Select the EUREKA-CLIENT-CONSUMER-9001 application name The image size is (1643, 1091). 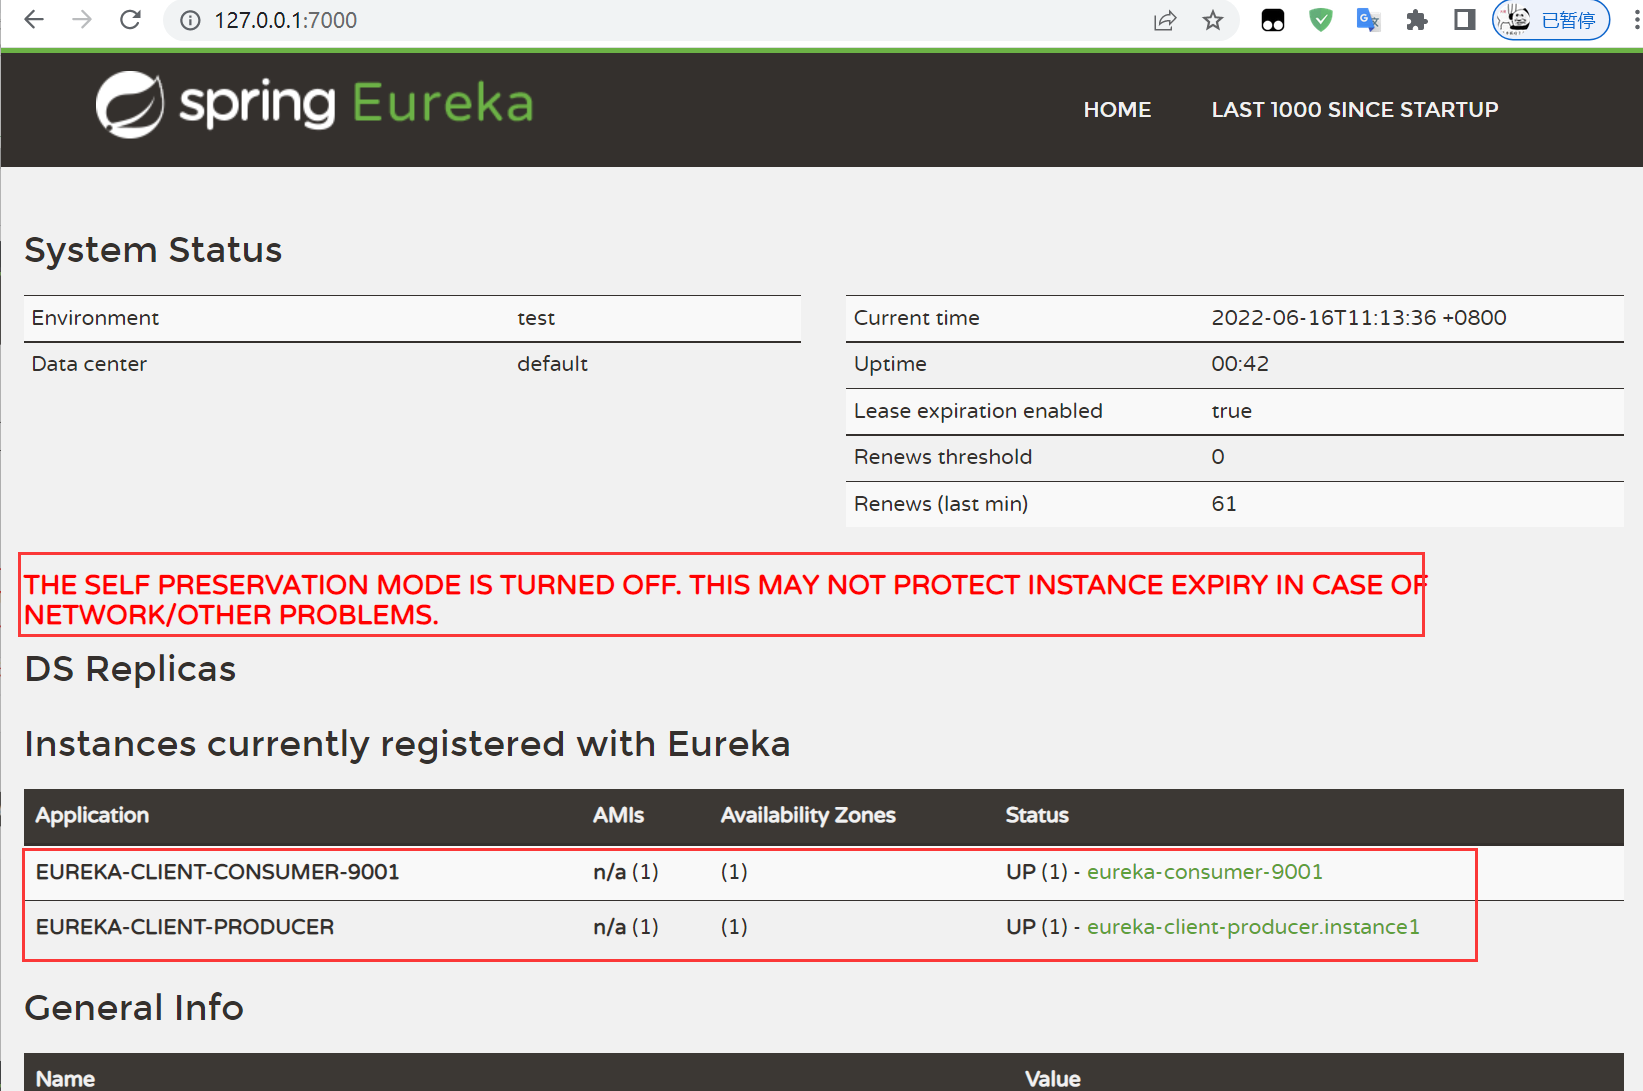218,872
